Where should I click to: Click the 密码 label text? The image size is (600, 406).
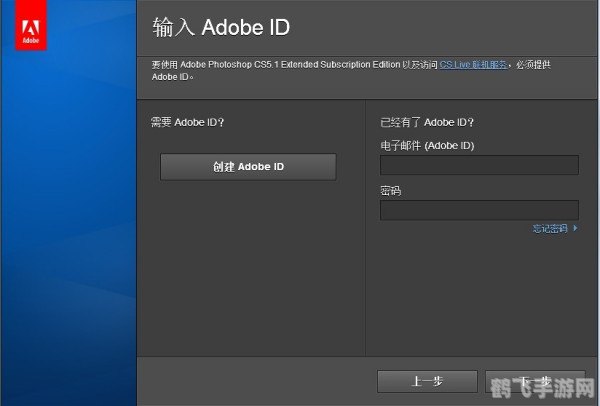click(x=390, y=191)
